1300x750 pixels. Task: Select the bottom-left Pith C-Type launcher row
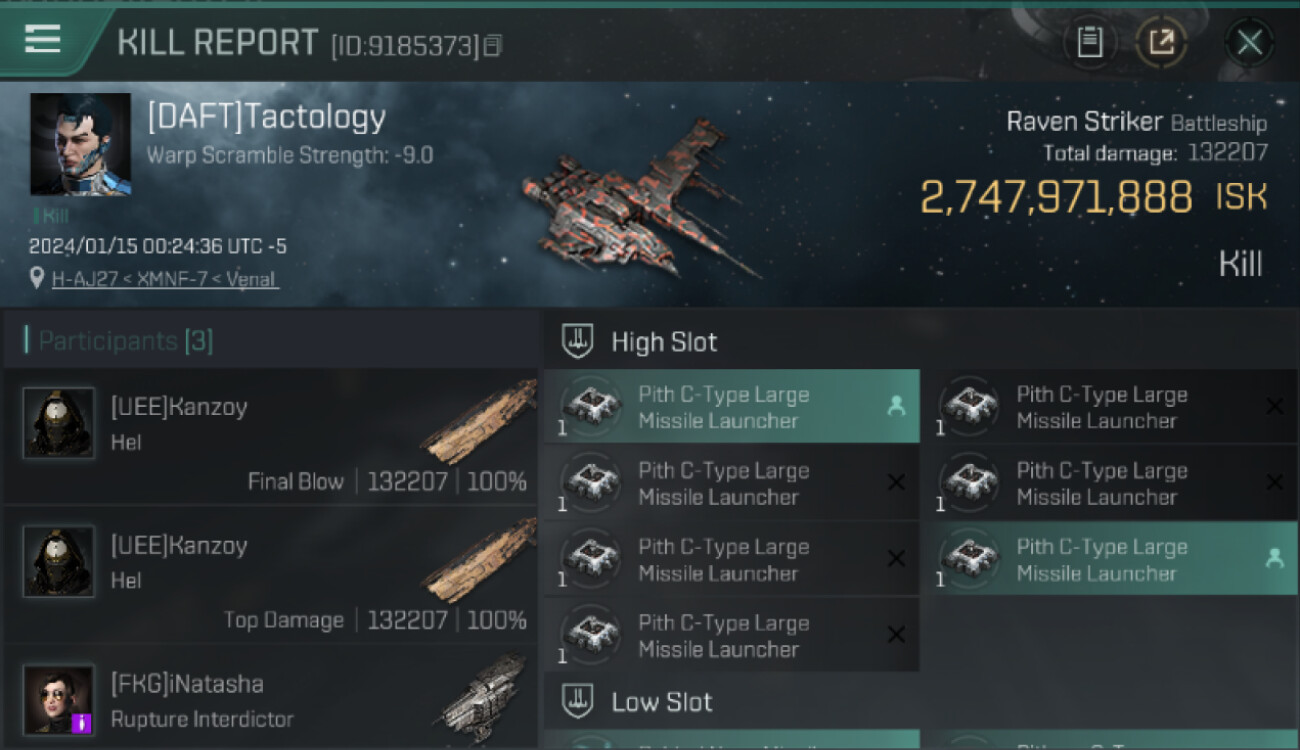click(x=730, y=635)
